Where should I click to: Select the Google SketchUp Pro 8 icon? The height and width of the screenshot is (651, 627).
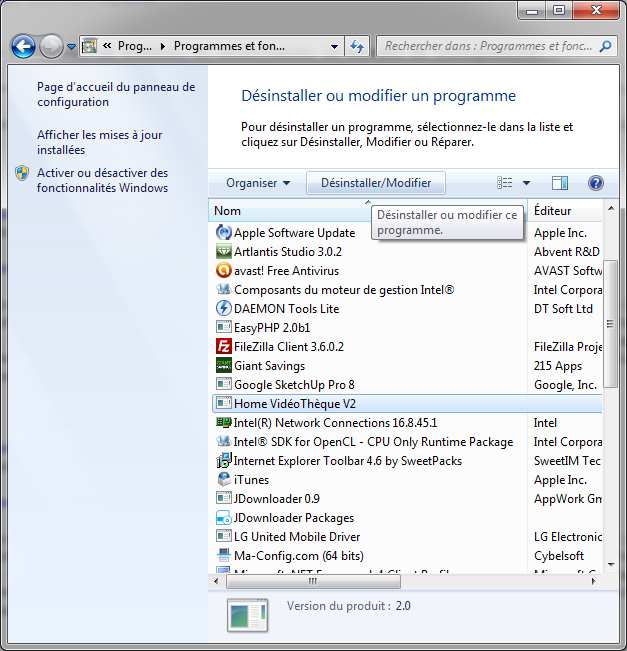pos(224,385)
